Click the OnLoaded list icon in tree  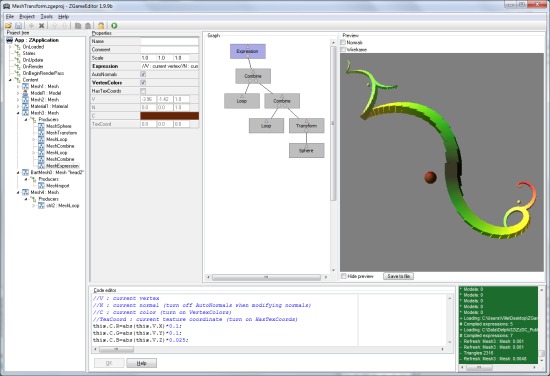click(x=18, y=47)
